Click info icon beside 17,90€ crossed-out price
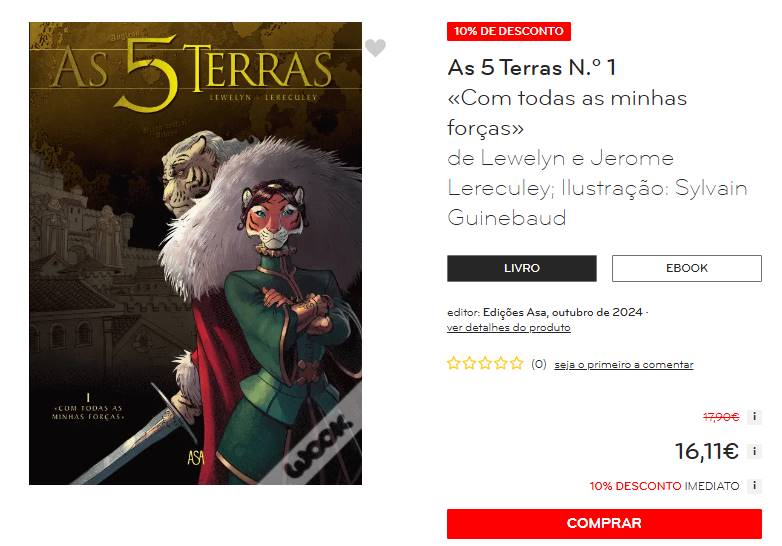 click(755, 416)
